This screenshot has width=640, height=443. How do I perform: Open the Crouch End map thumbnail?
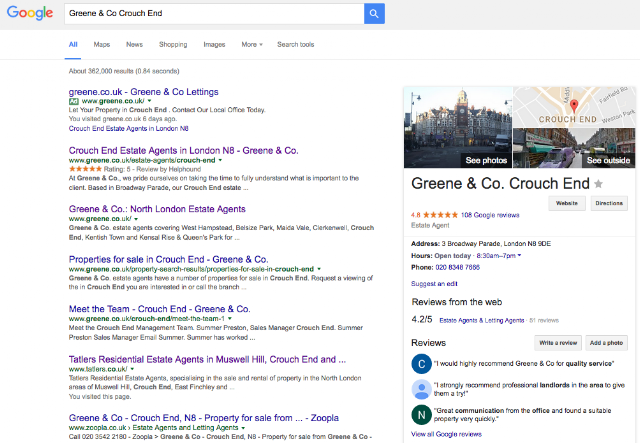coord(574,107)
